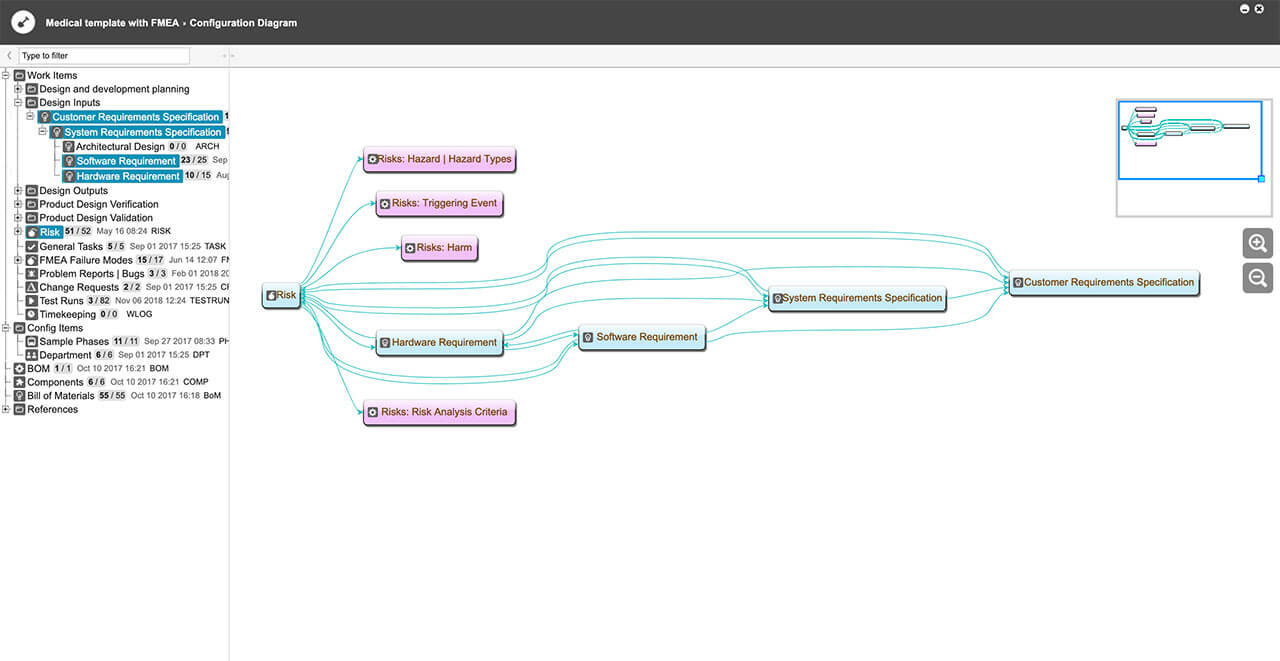Expand Product Design Validation folder
The image size is (1280, 661).
tap(18, 217)
